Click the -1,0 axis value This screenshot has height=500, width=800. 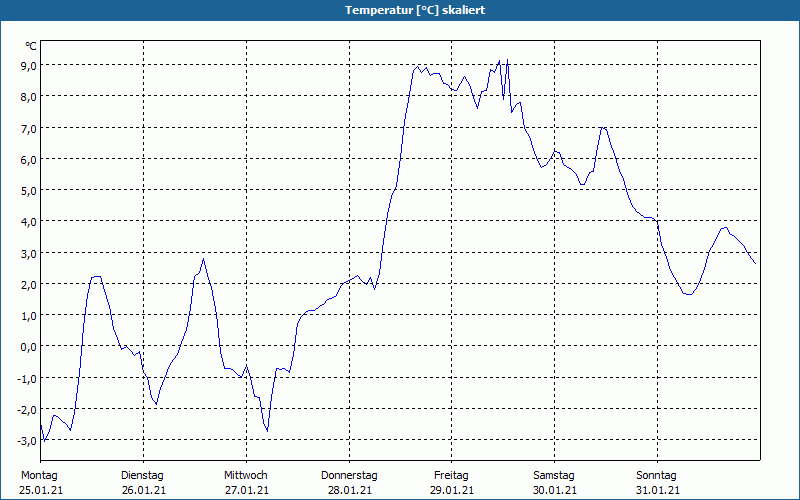tap(27, 378)
